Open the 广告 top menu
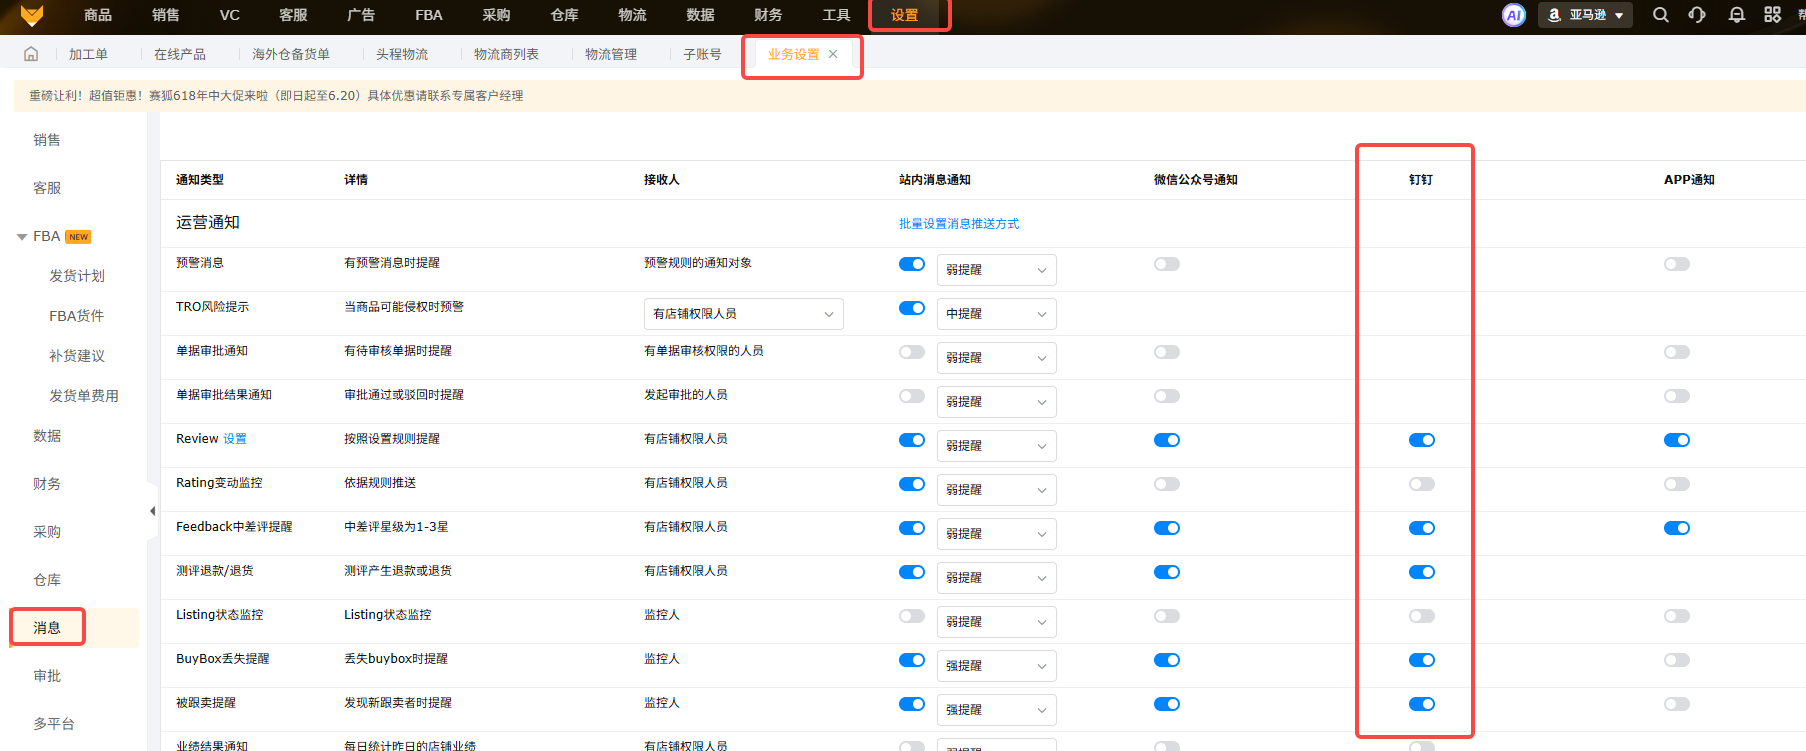1806x751 pixels. [x=360, y=15]
